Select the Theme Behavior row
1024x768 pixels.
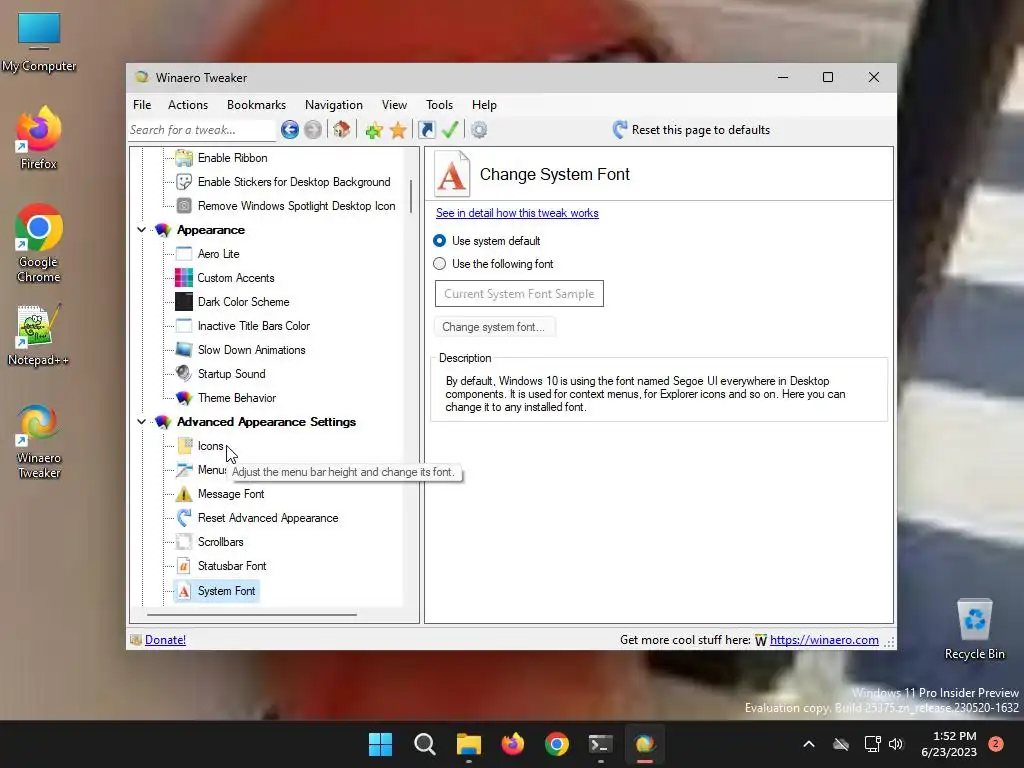pos(236,398)
